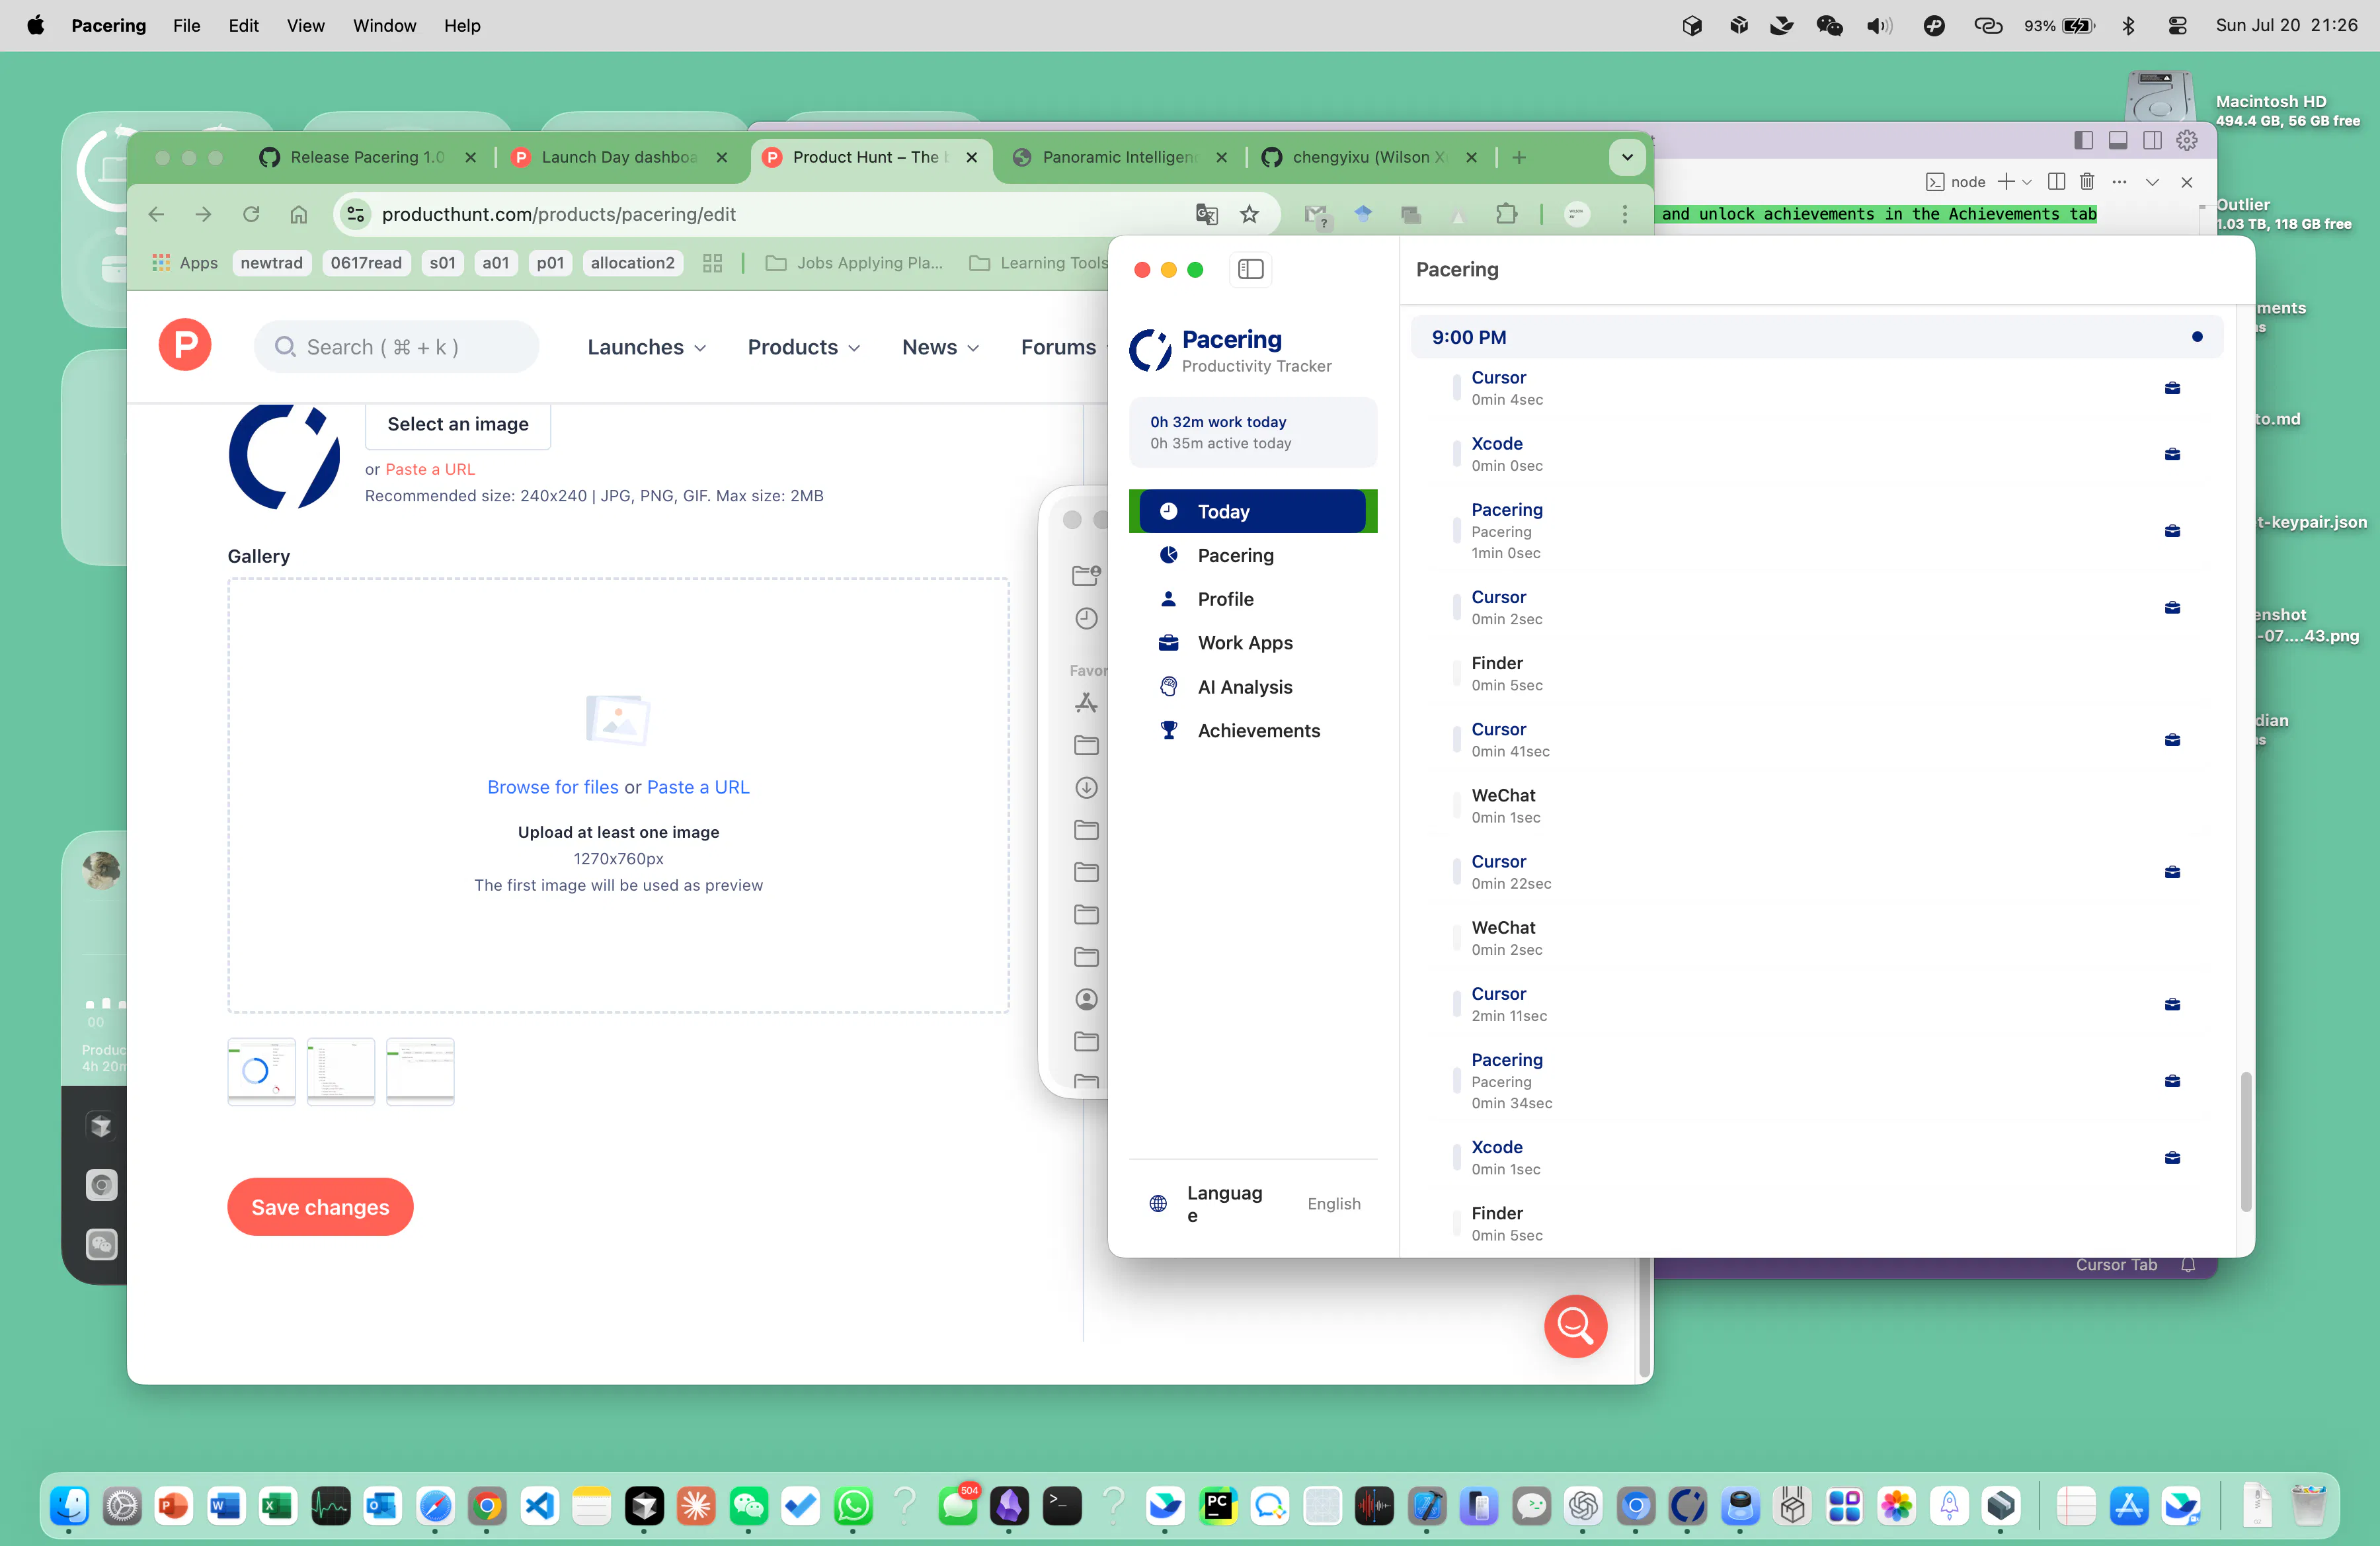The image size is (2380, 1546).
Task: Toggle work-app briefcase for Cursor 0min 4sec
Action: tap(2172, 388)
